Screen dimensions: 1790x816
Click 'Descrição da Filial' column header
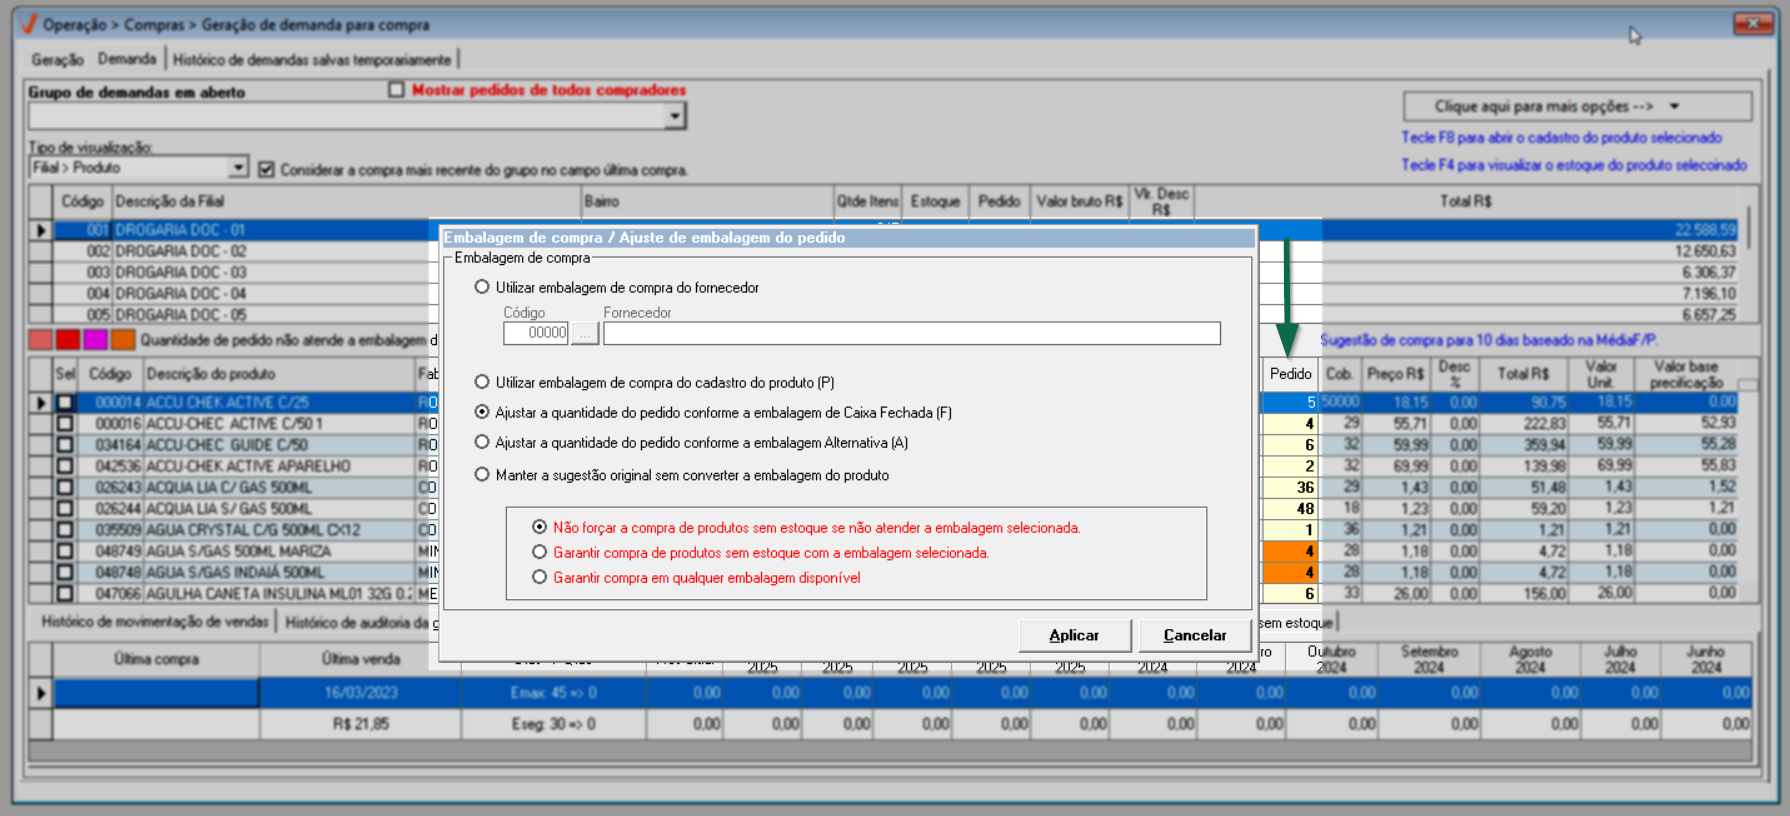pyautogui.click(x=345, y=201)
